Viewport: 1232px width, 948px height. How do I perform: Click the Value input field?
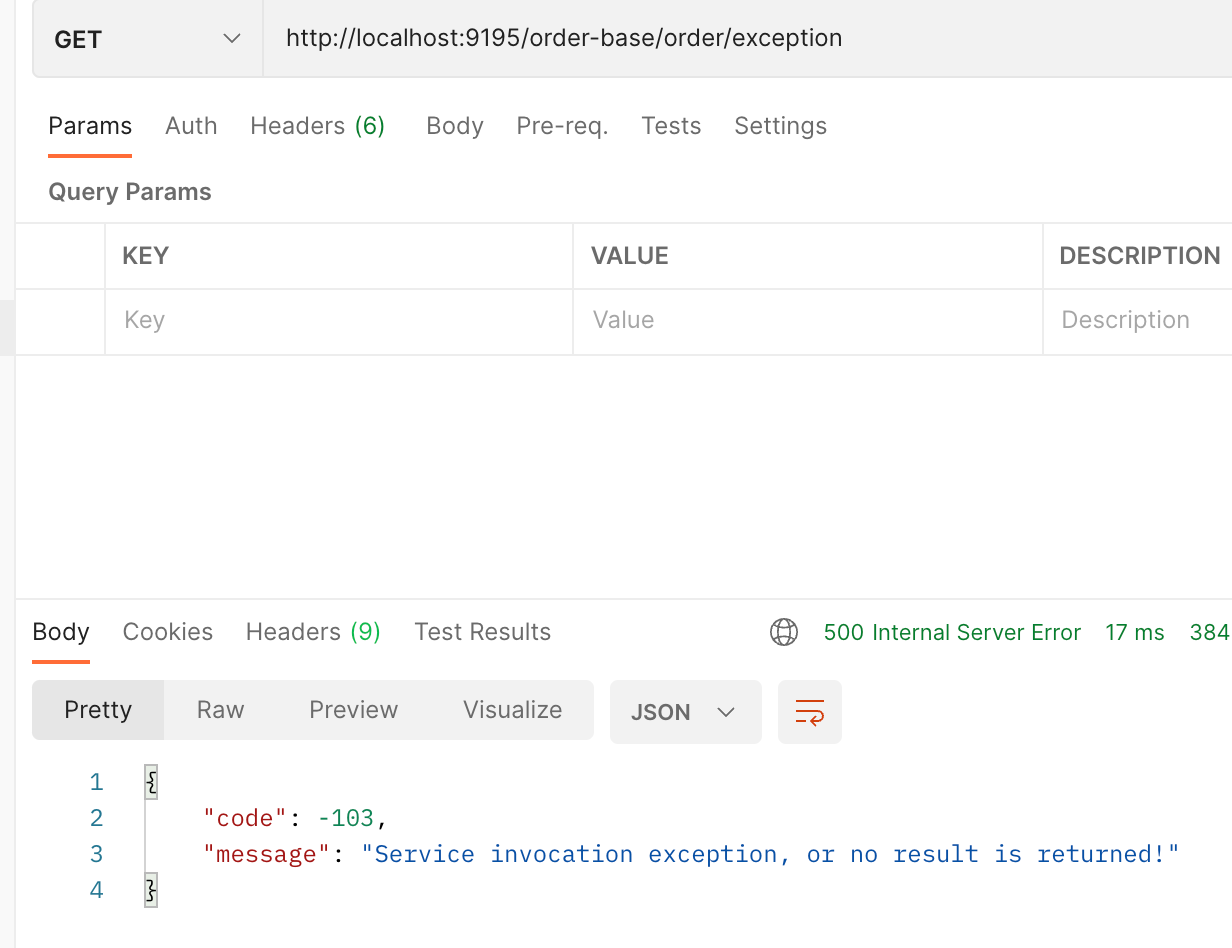point(808,321)
